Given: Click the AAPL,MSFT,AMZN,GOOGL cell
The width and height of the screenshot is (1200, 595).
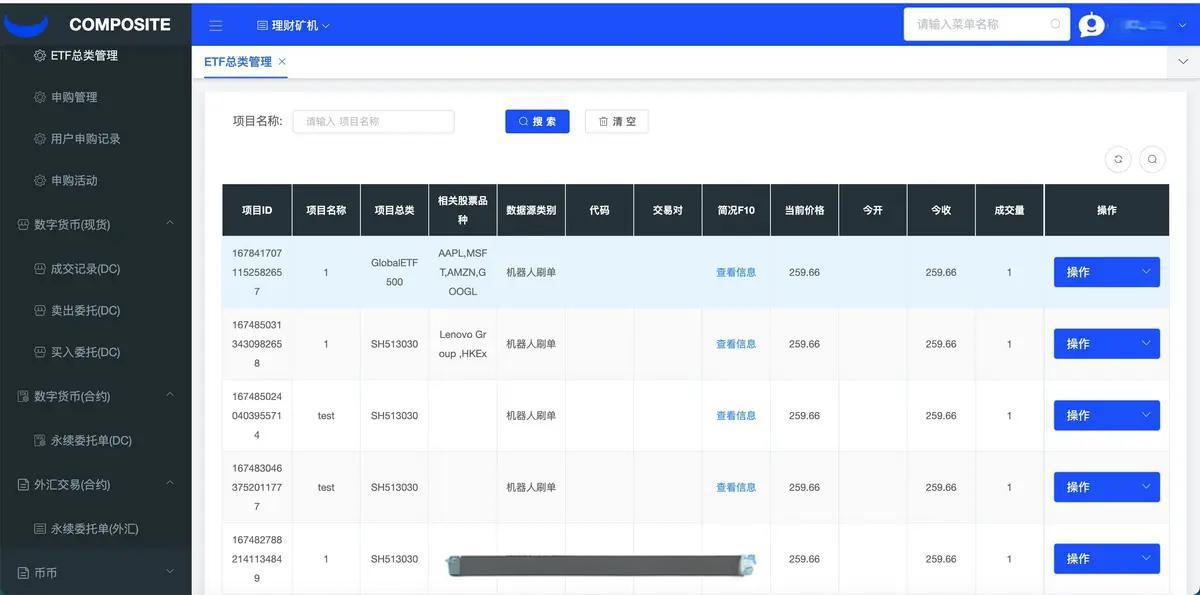Looking at the screenshot, I should [463, 272].
